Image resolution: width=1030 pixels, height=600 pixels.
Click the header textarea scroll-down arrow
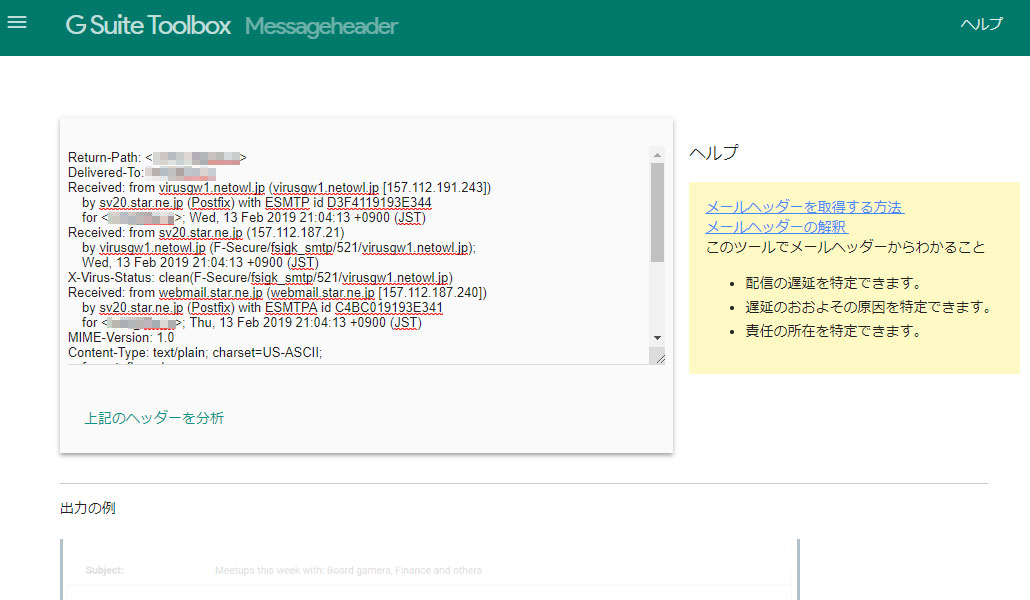(657, 338)
